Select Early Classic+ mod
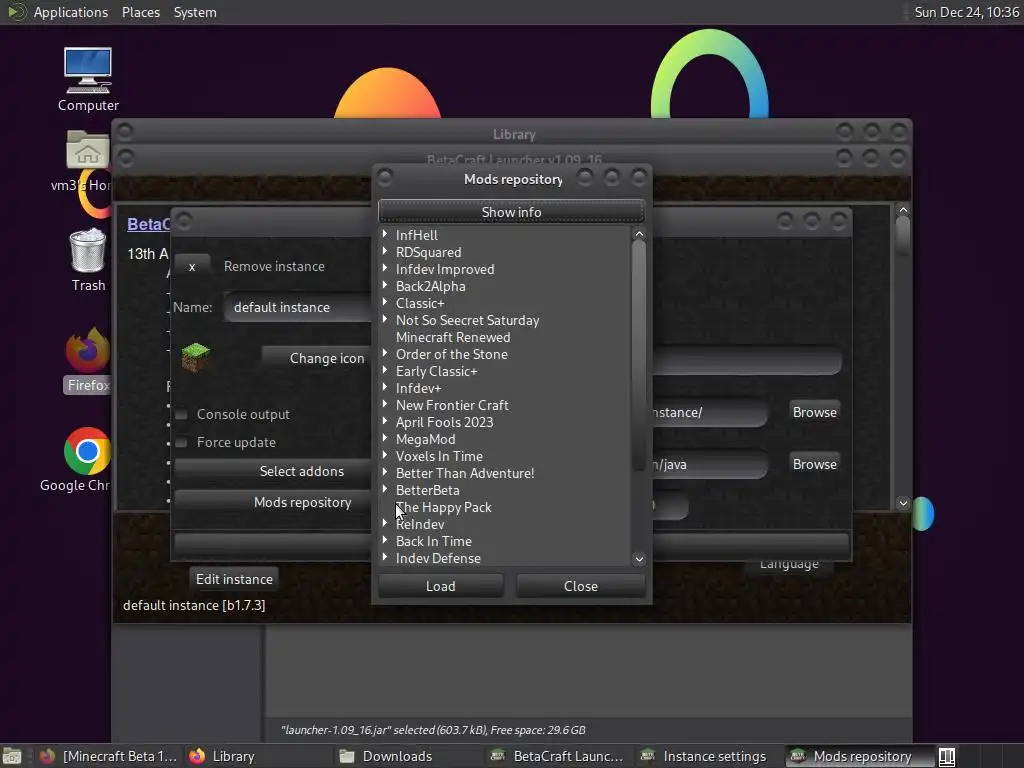Screen dimensions: 1024x768 437,372
